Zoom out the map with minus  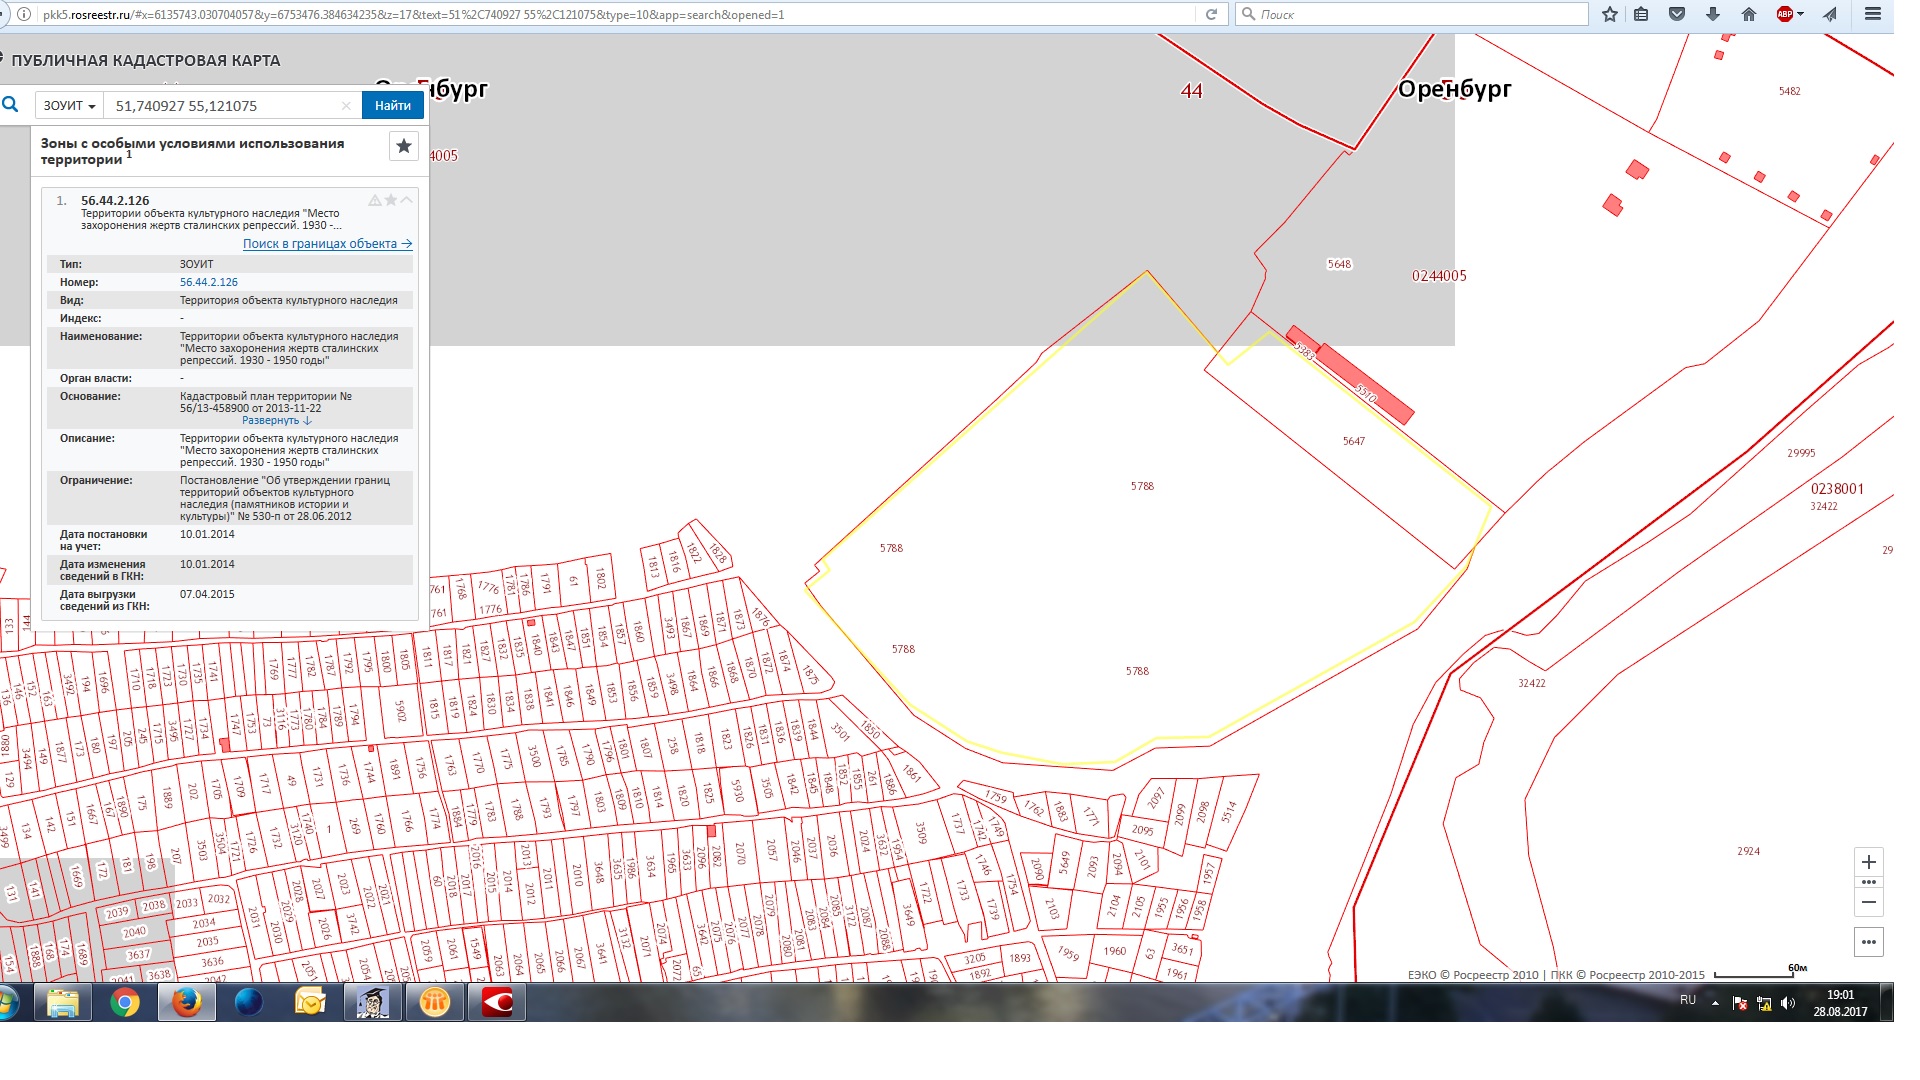click(x=1868, y=902)
